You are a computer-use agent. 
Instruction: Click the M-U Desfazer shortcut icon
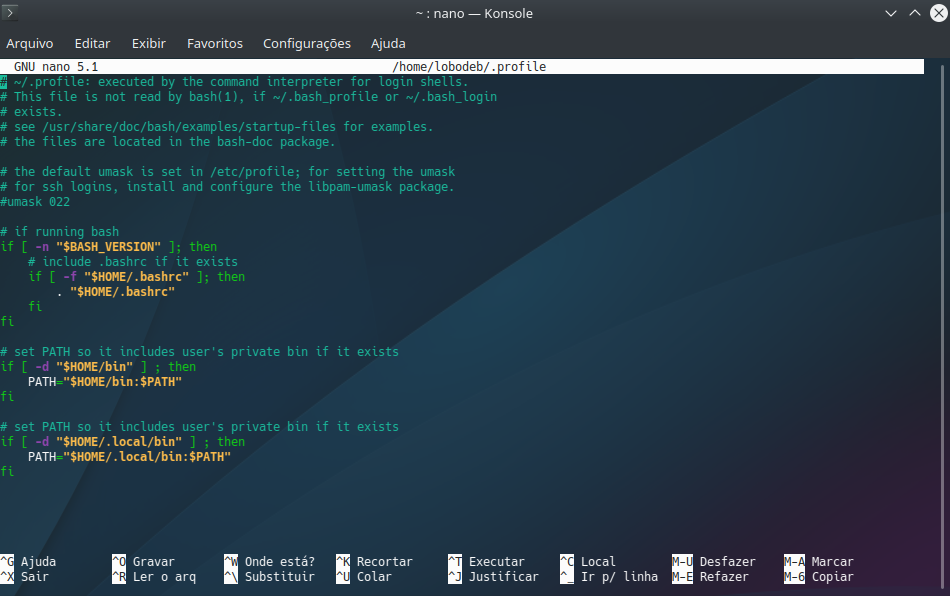tap(681, 561)
